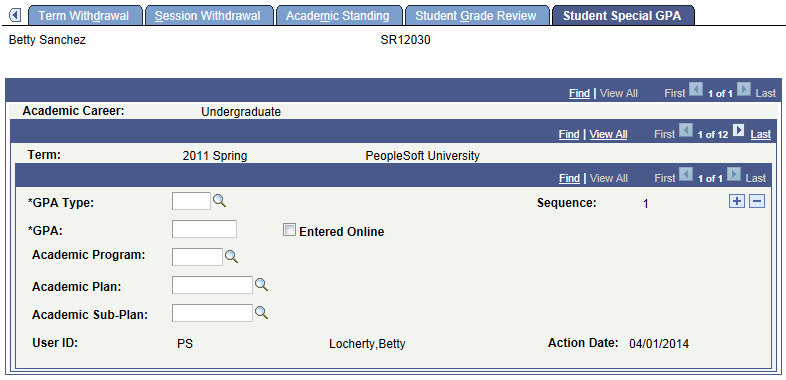Select the name Locherty,Betty
Viewport: 786px width, 380px height.
[367, 344]
